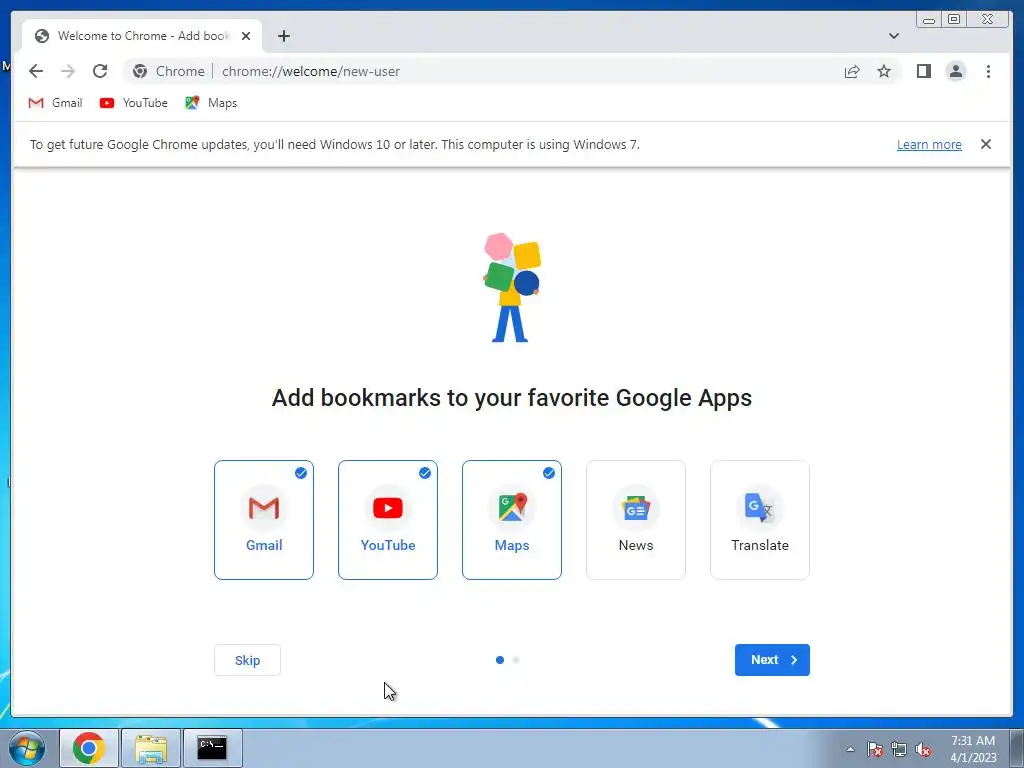Restore down the Chrome window
Image resolution: width=1024 pixels, height=768 pixels.
coord(954,19)
